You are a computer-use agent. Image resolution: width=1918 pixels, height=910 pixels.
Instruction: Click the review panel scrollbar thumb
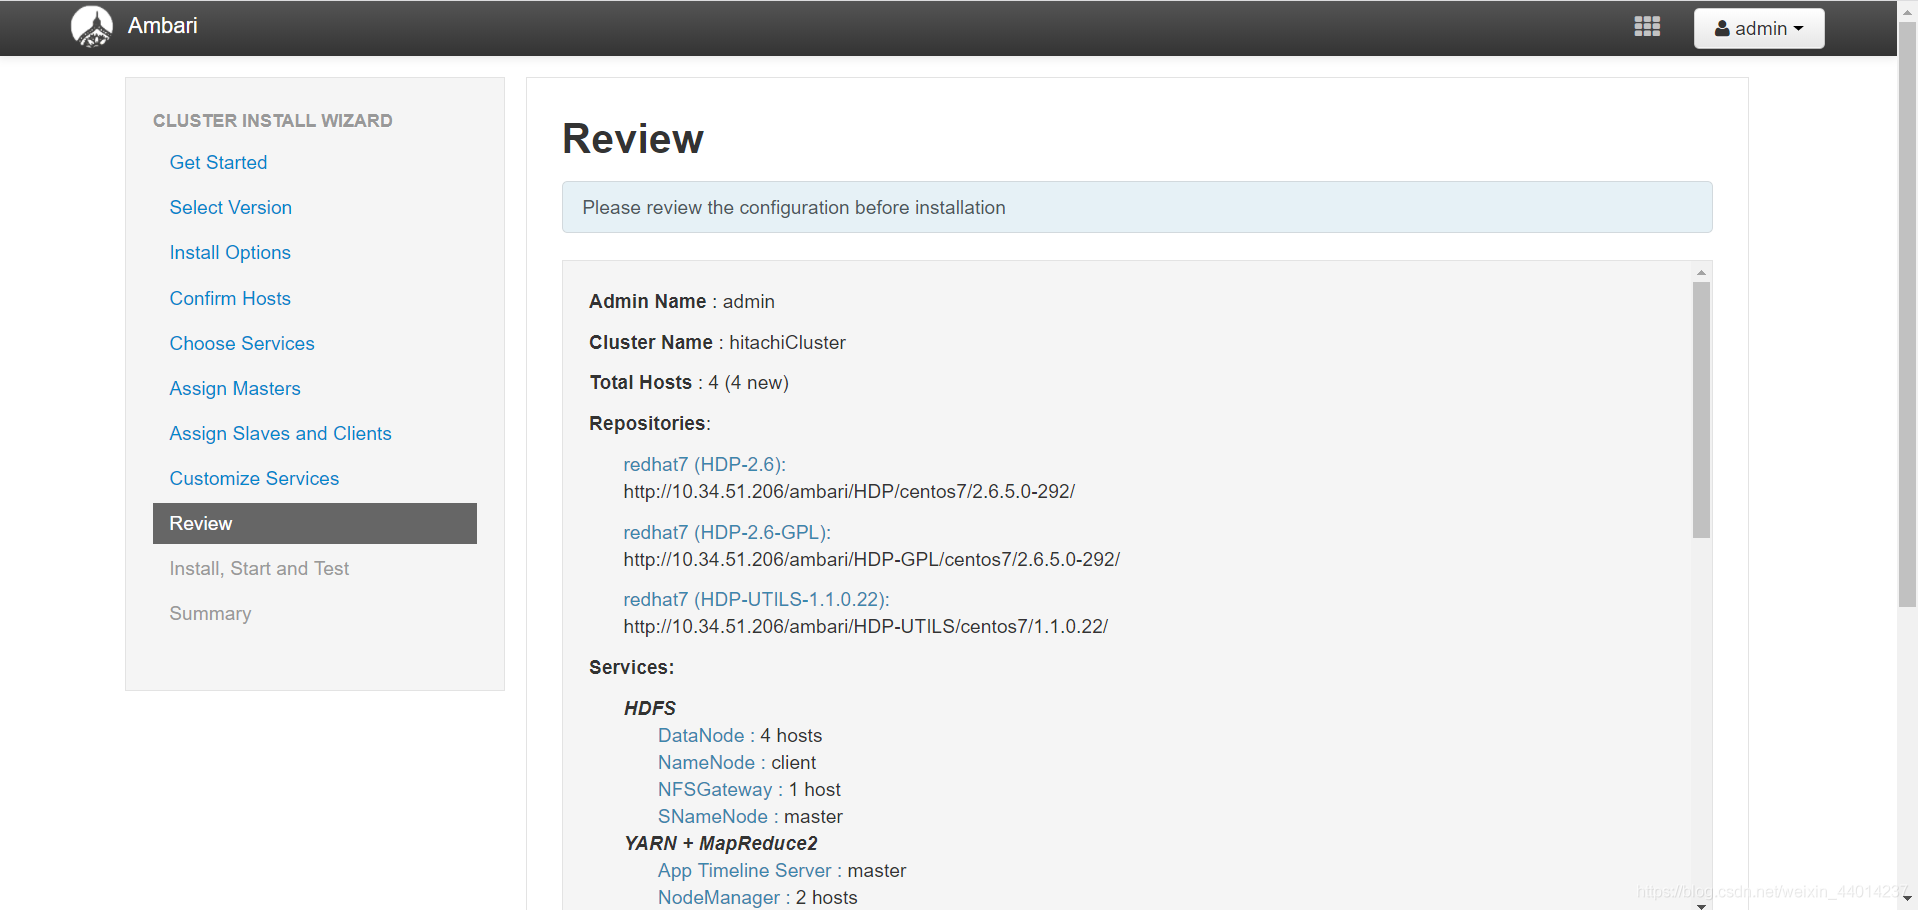[x=1701, y=410]
